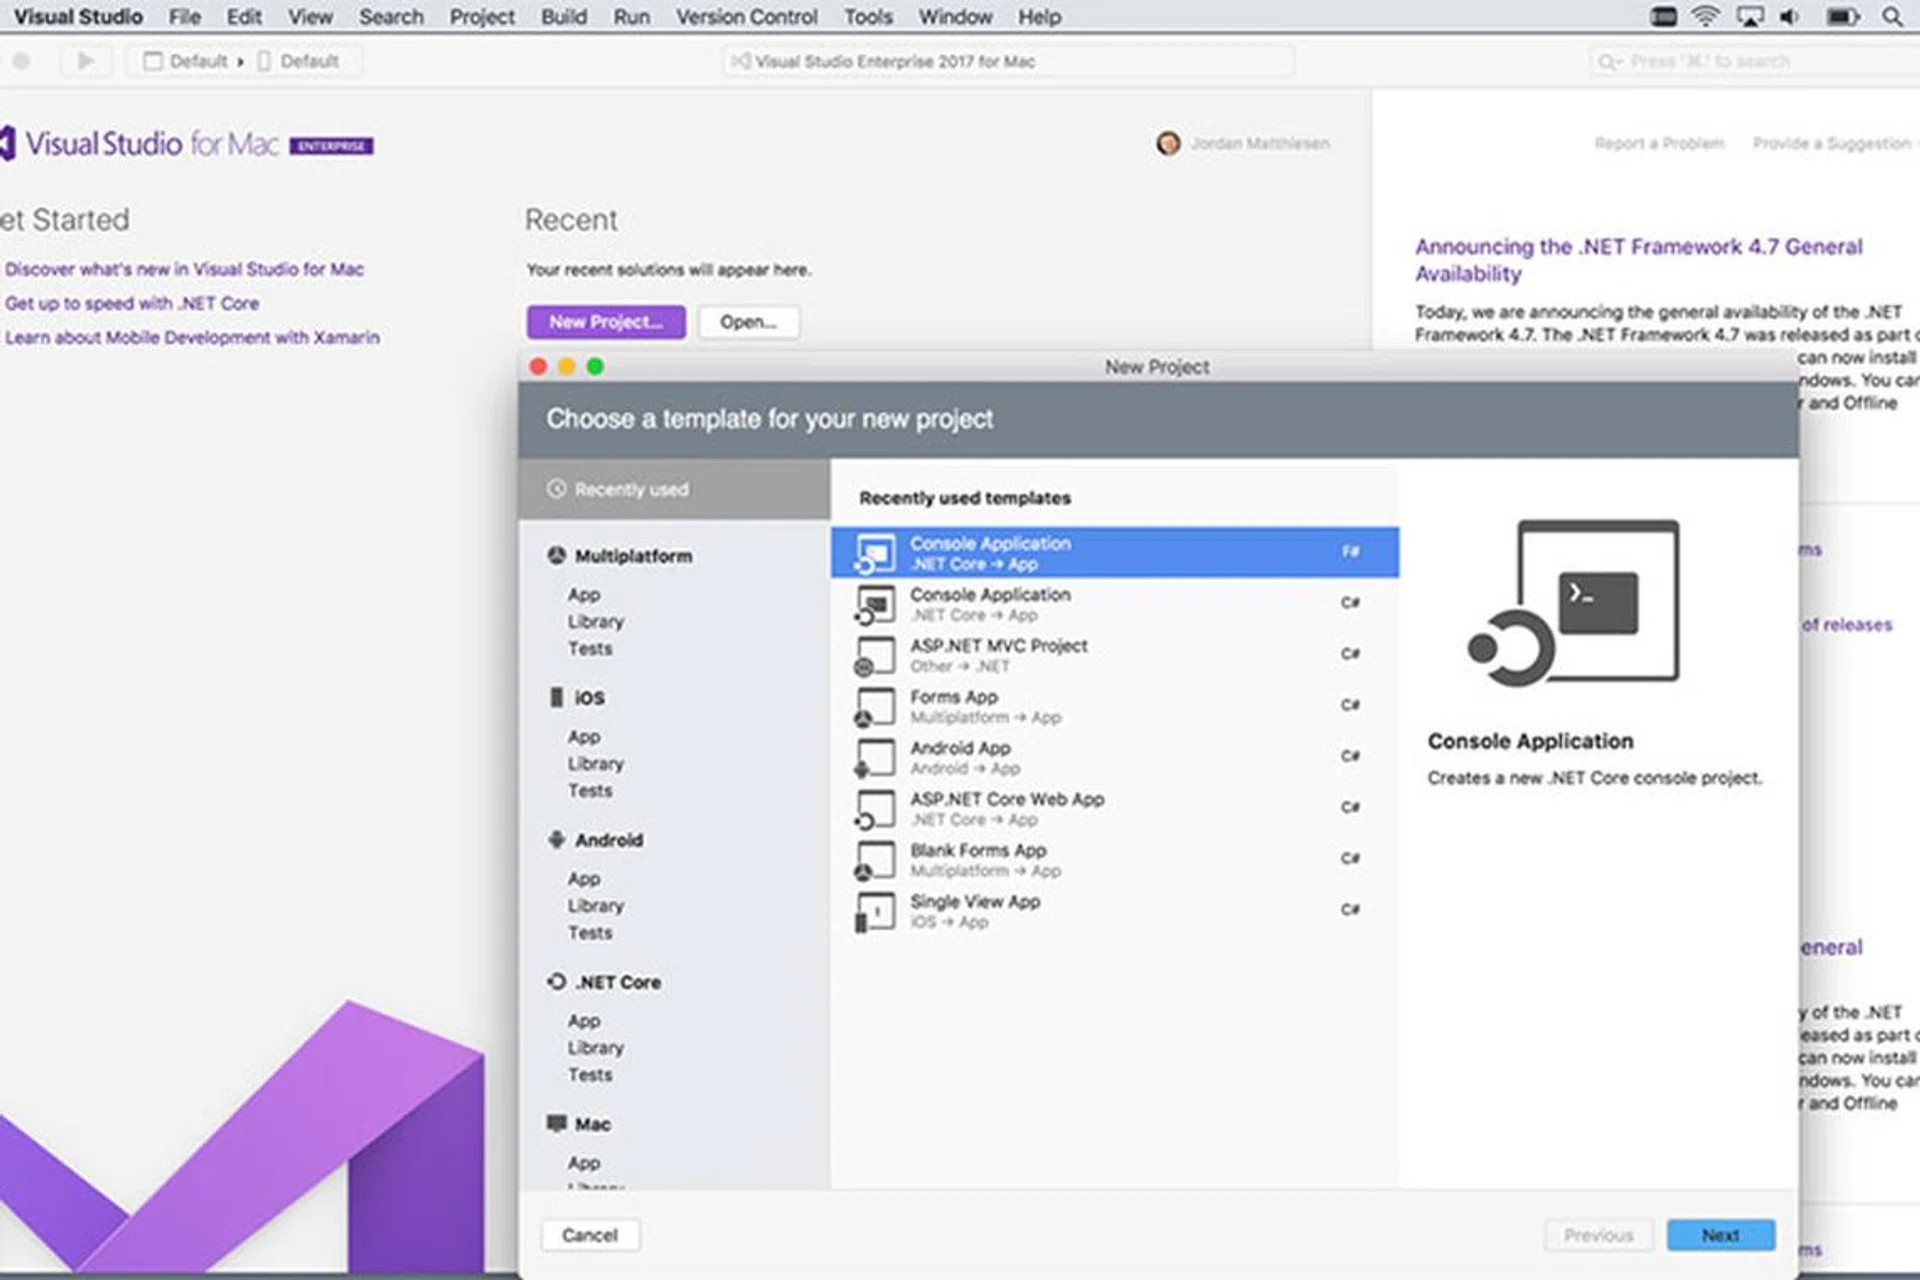Open the Build menu
Image resolution: width=1920 pixels, height=1280 pixels.
[x=563, y=17]
